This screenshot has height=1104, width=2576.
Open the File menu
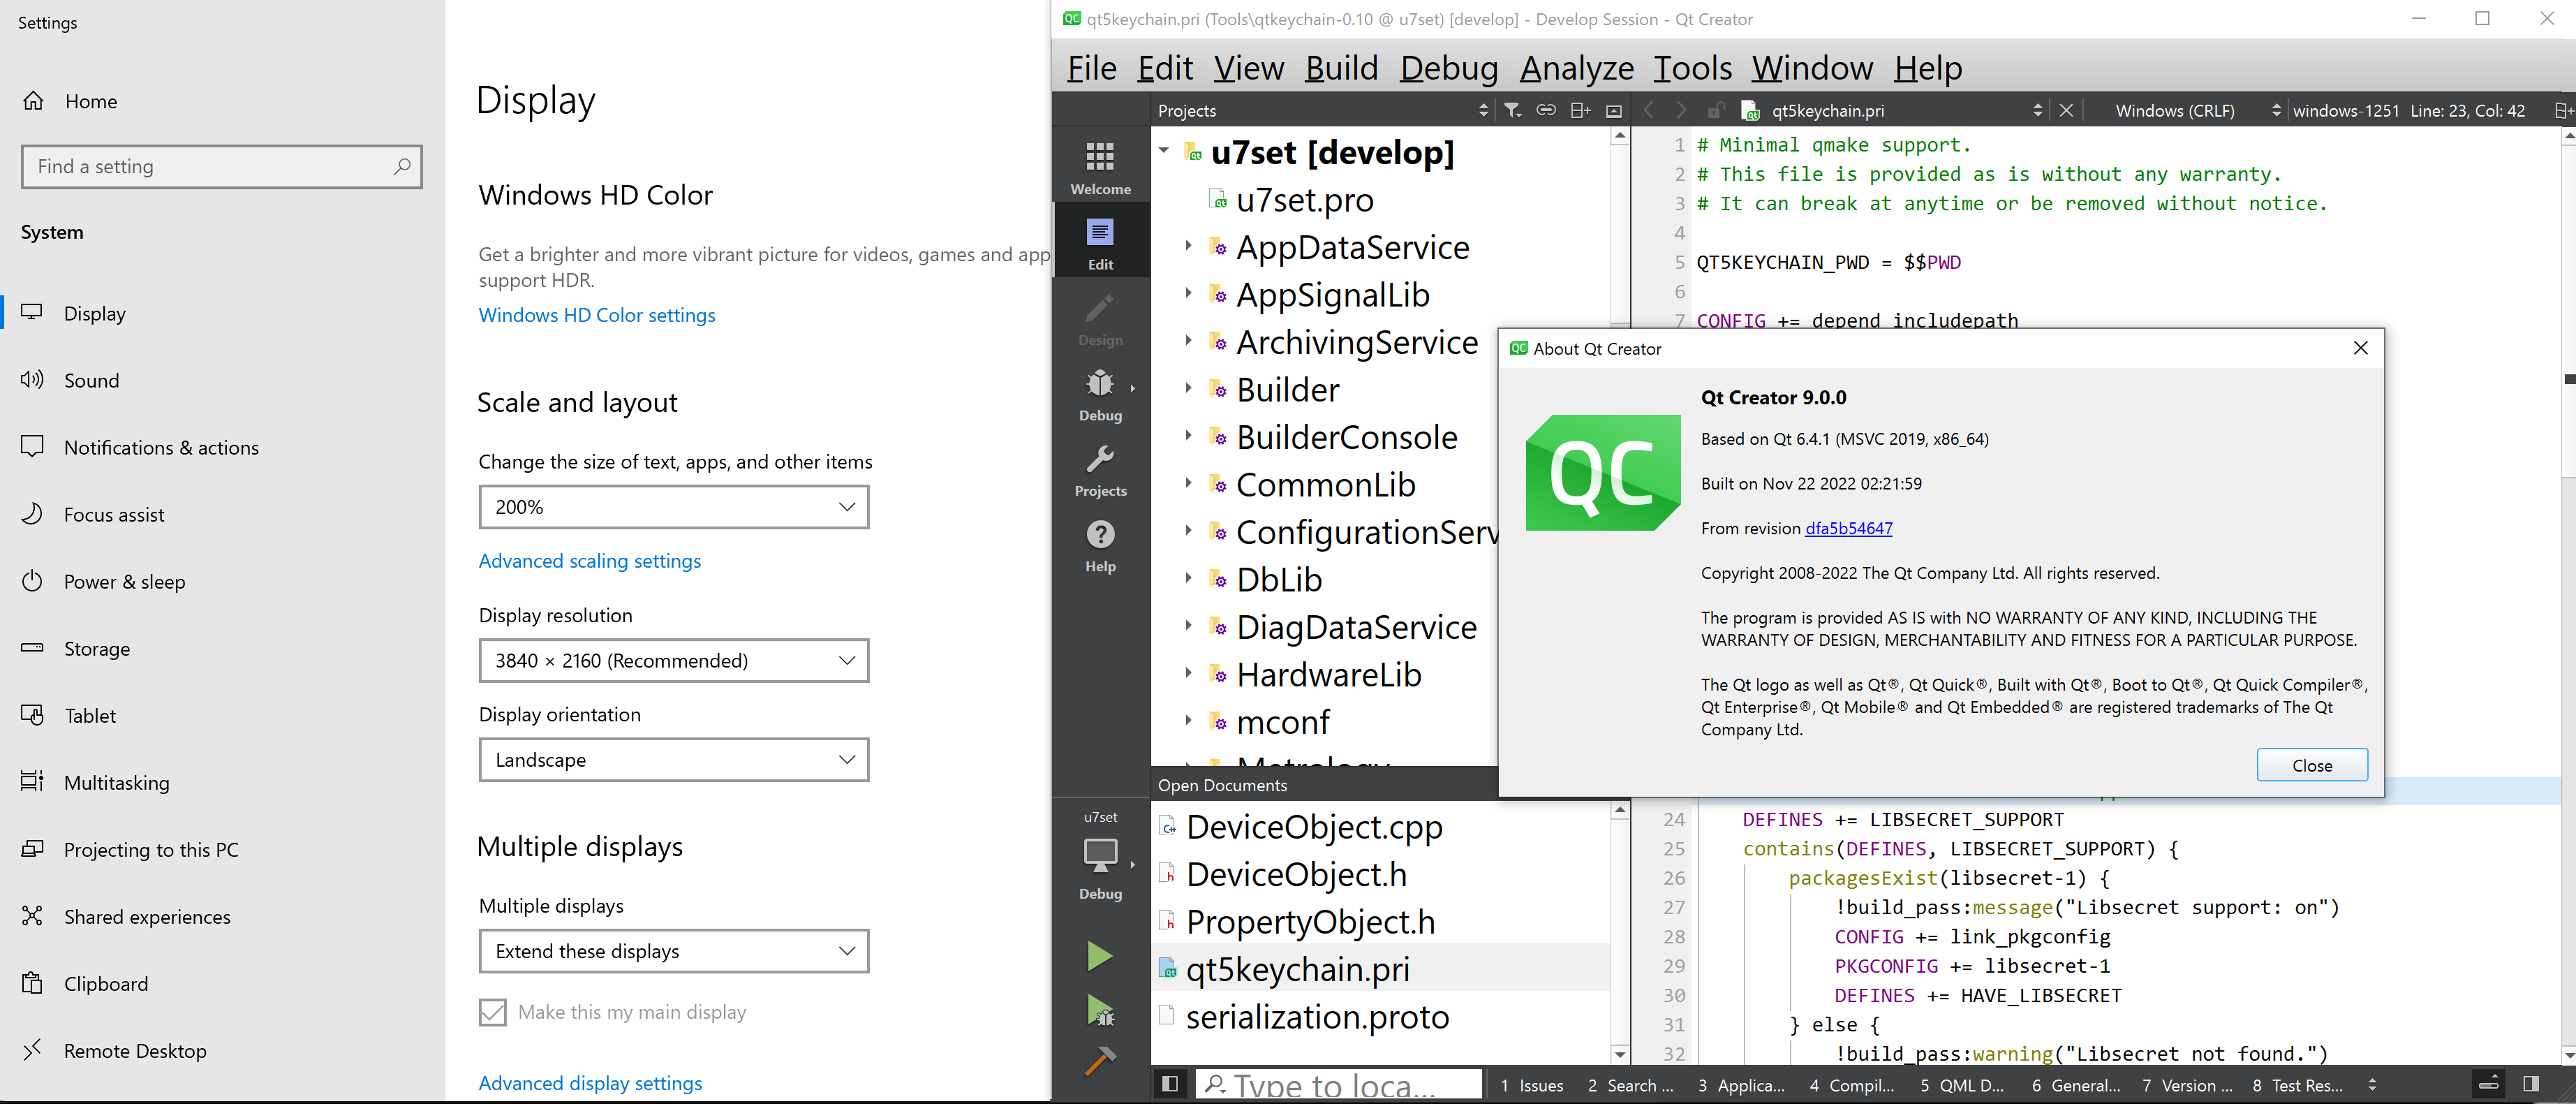click(x=1091, y=68)
